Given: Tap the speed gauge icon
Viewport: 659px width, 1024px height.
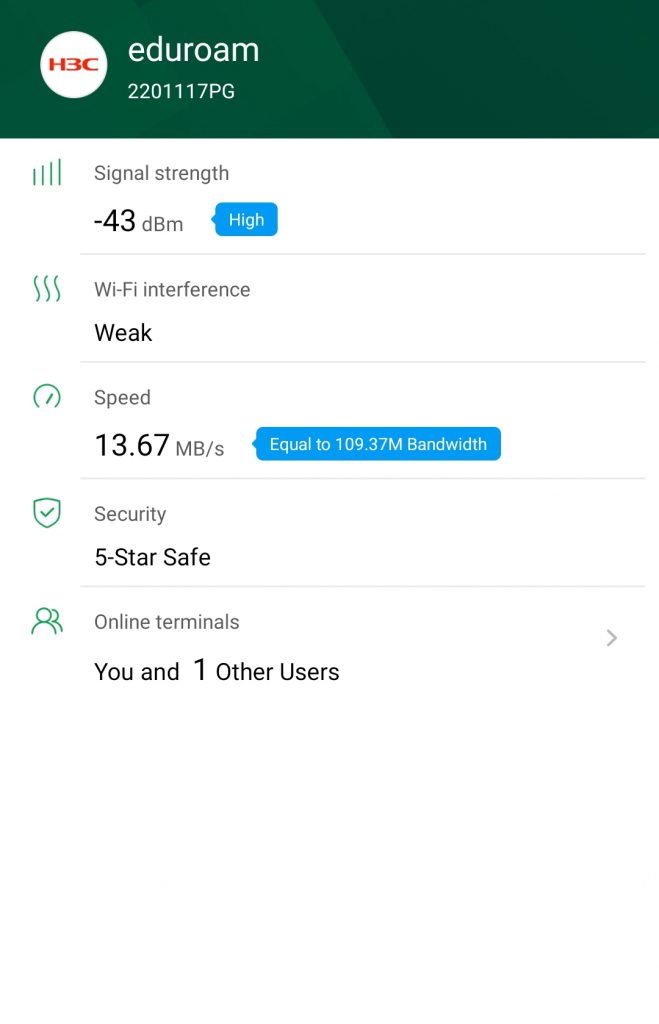Looking at the screenshot, I should [47, 397].
